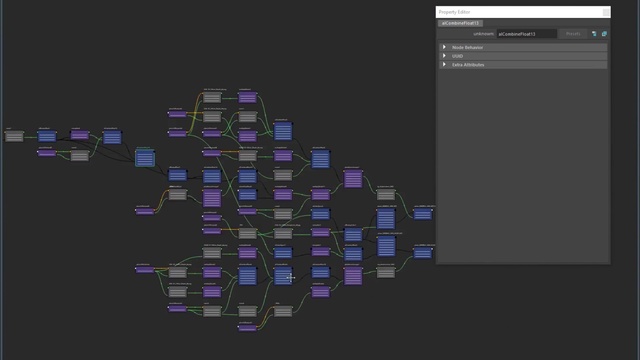Click the Property Editor title bar

[x=518, y=12]
